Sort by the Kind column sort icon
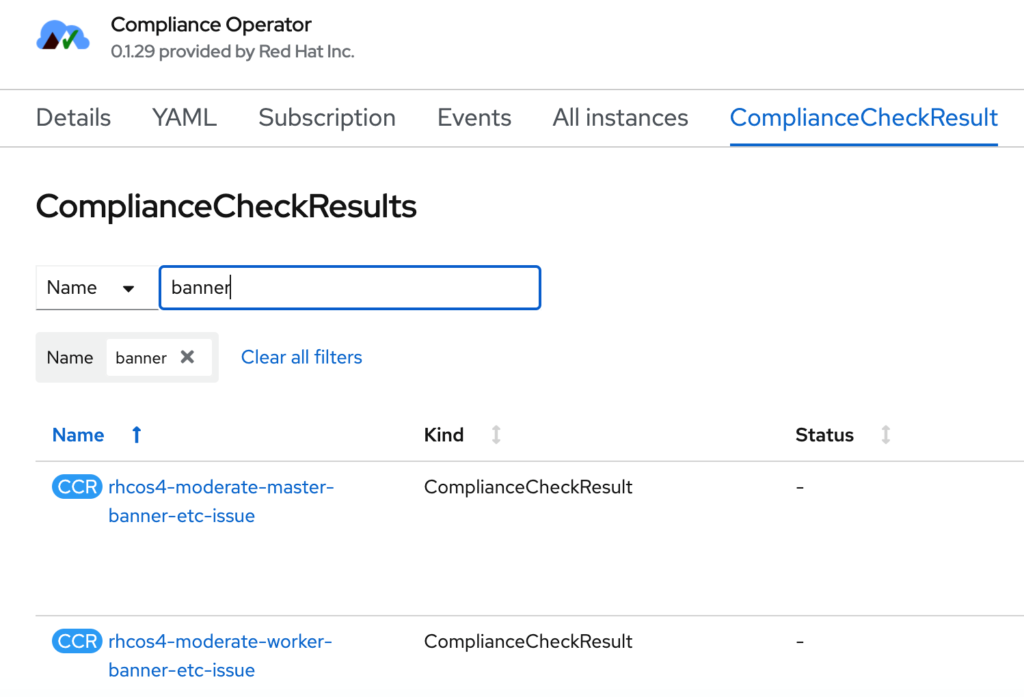 click(495, 435)
